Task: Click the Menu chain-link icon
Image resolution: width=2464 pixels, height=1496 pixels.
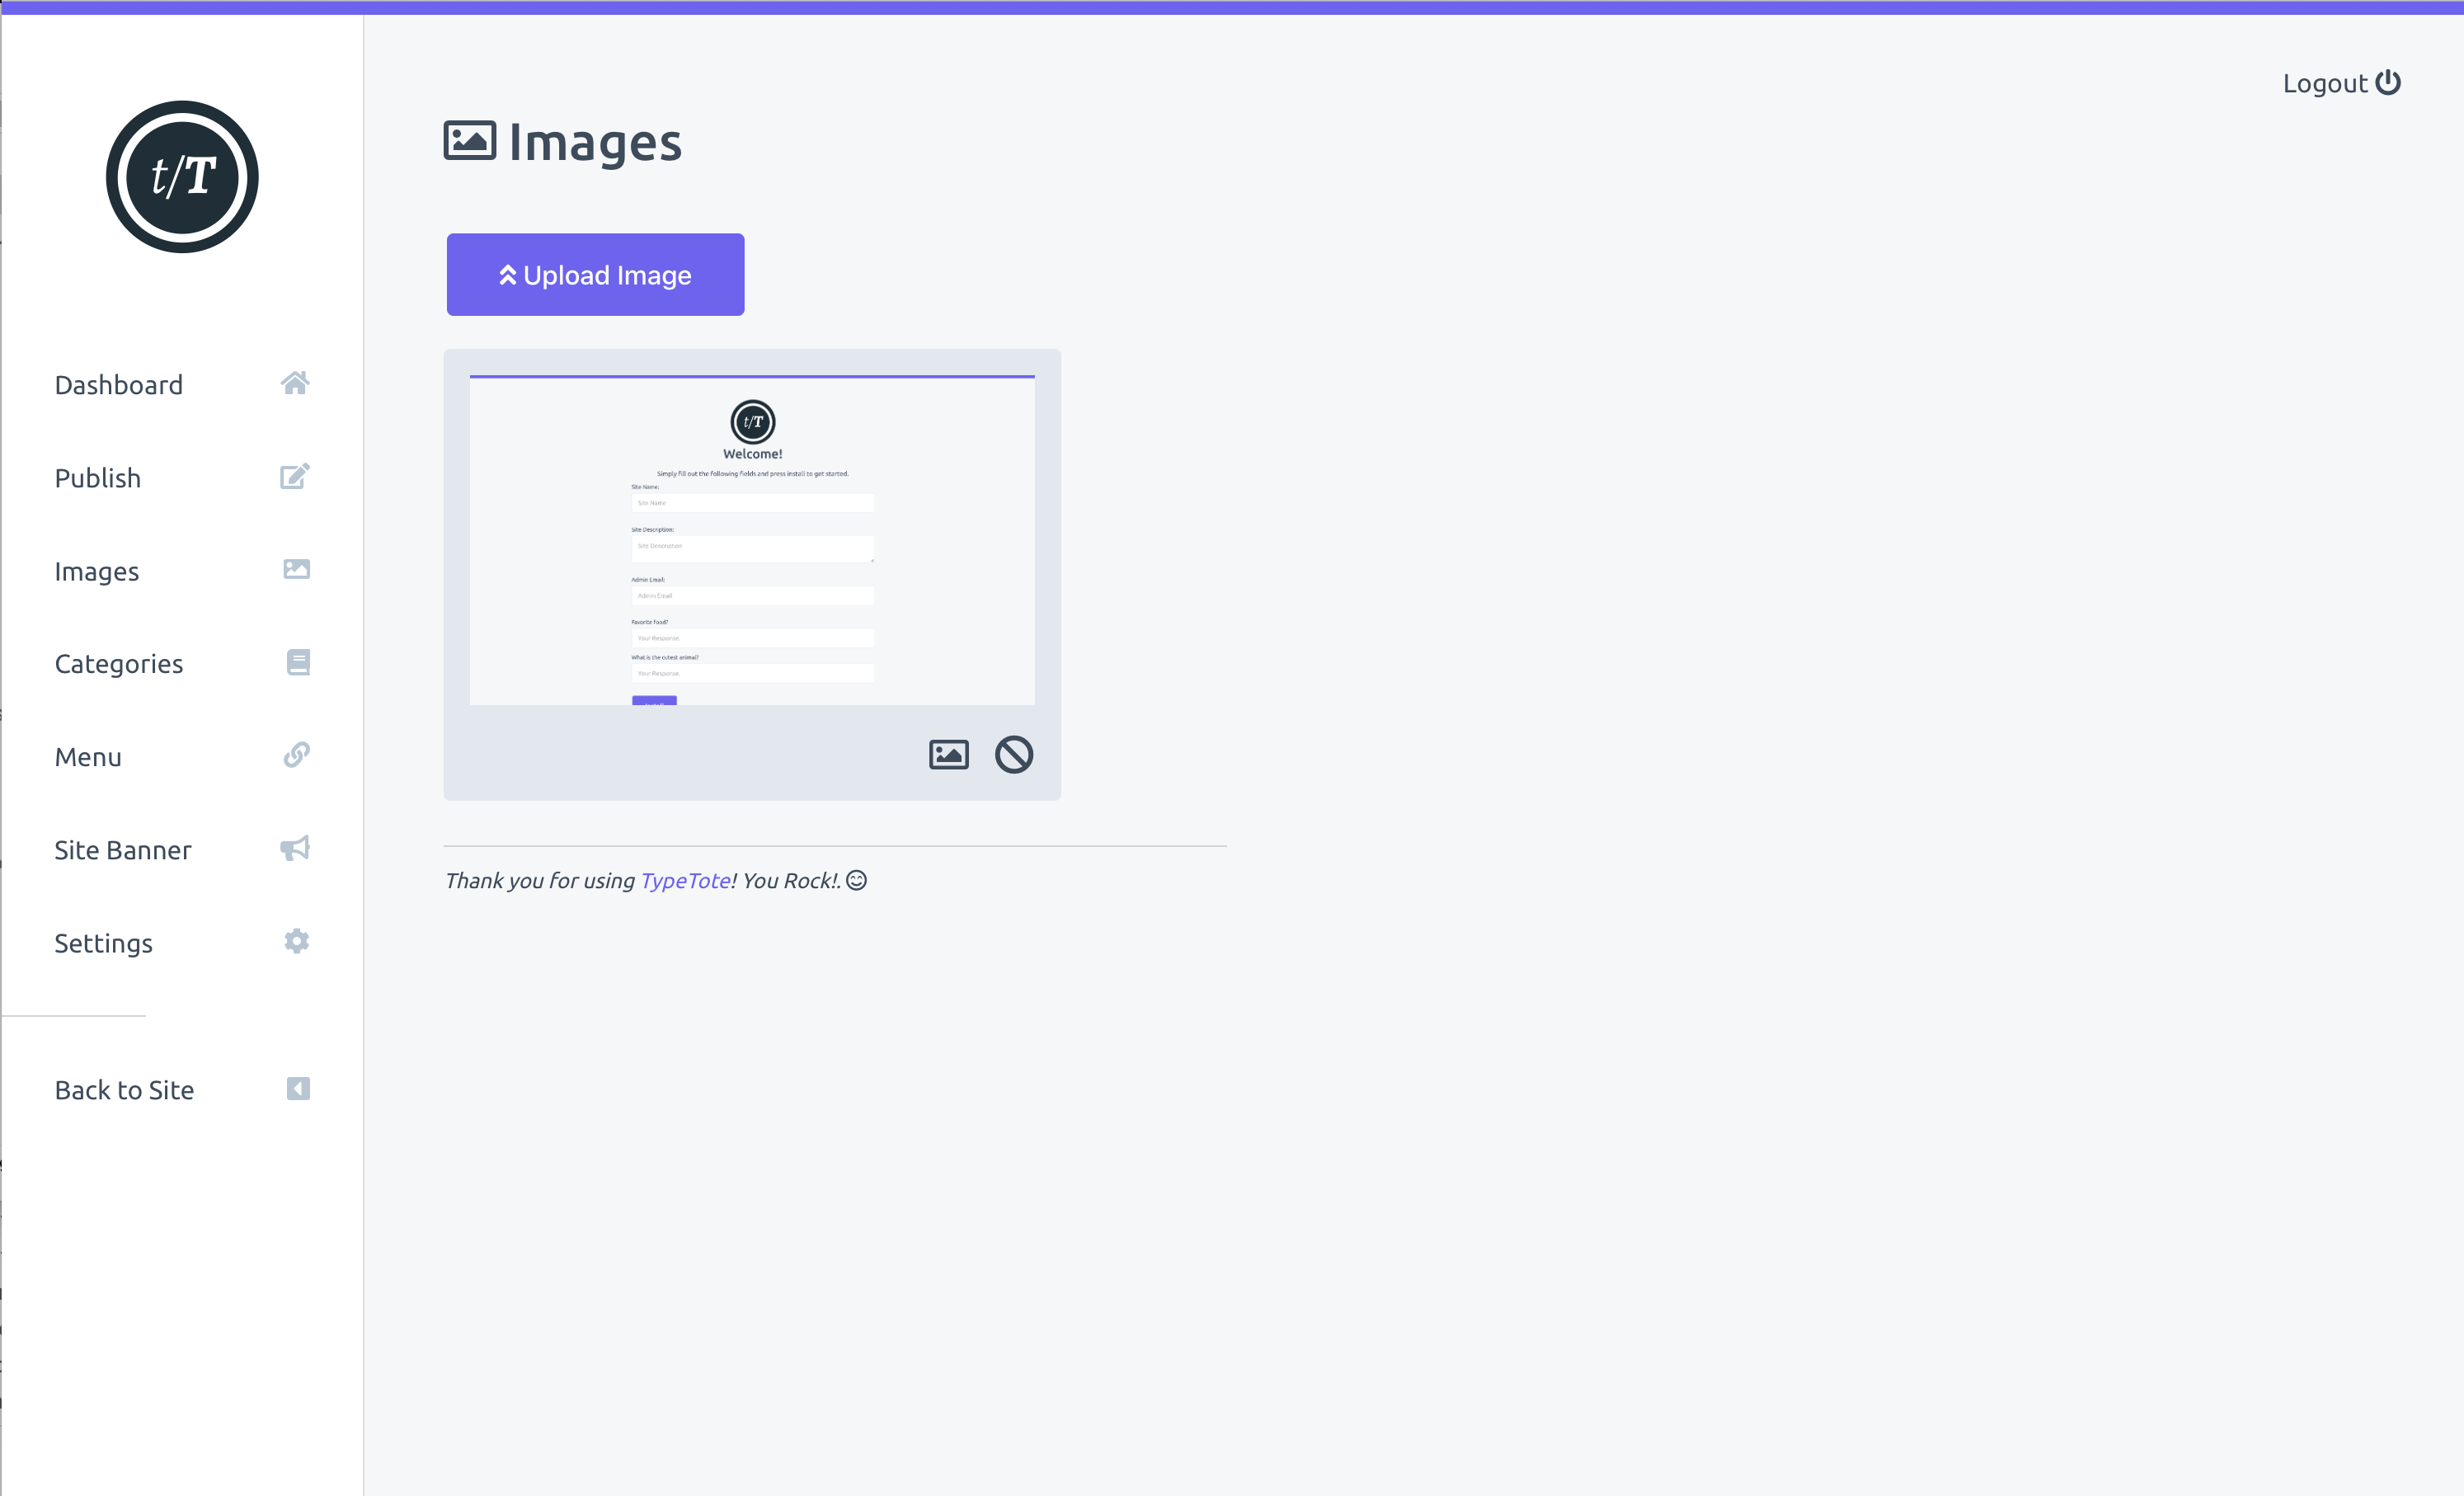Action: pos(296,755)
